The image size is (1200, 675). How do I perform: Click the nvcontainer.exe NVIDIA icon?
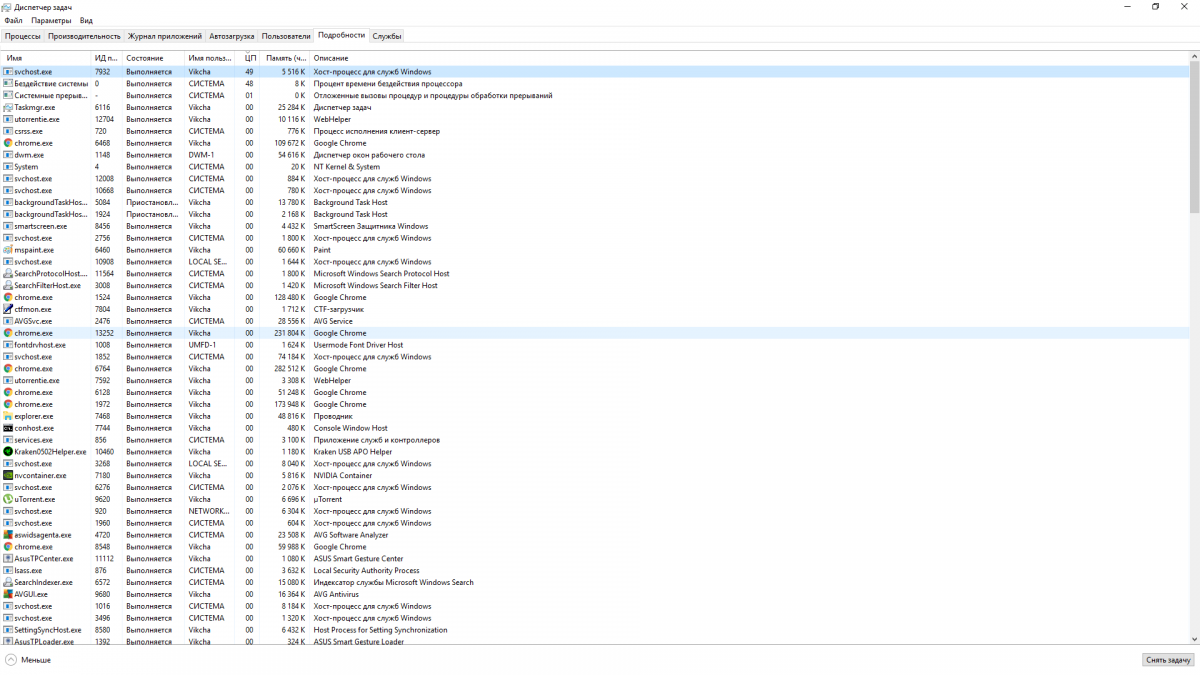[x=8, y=476]
